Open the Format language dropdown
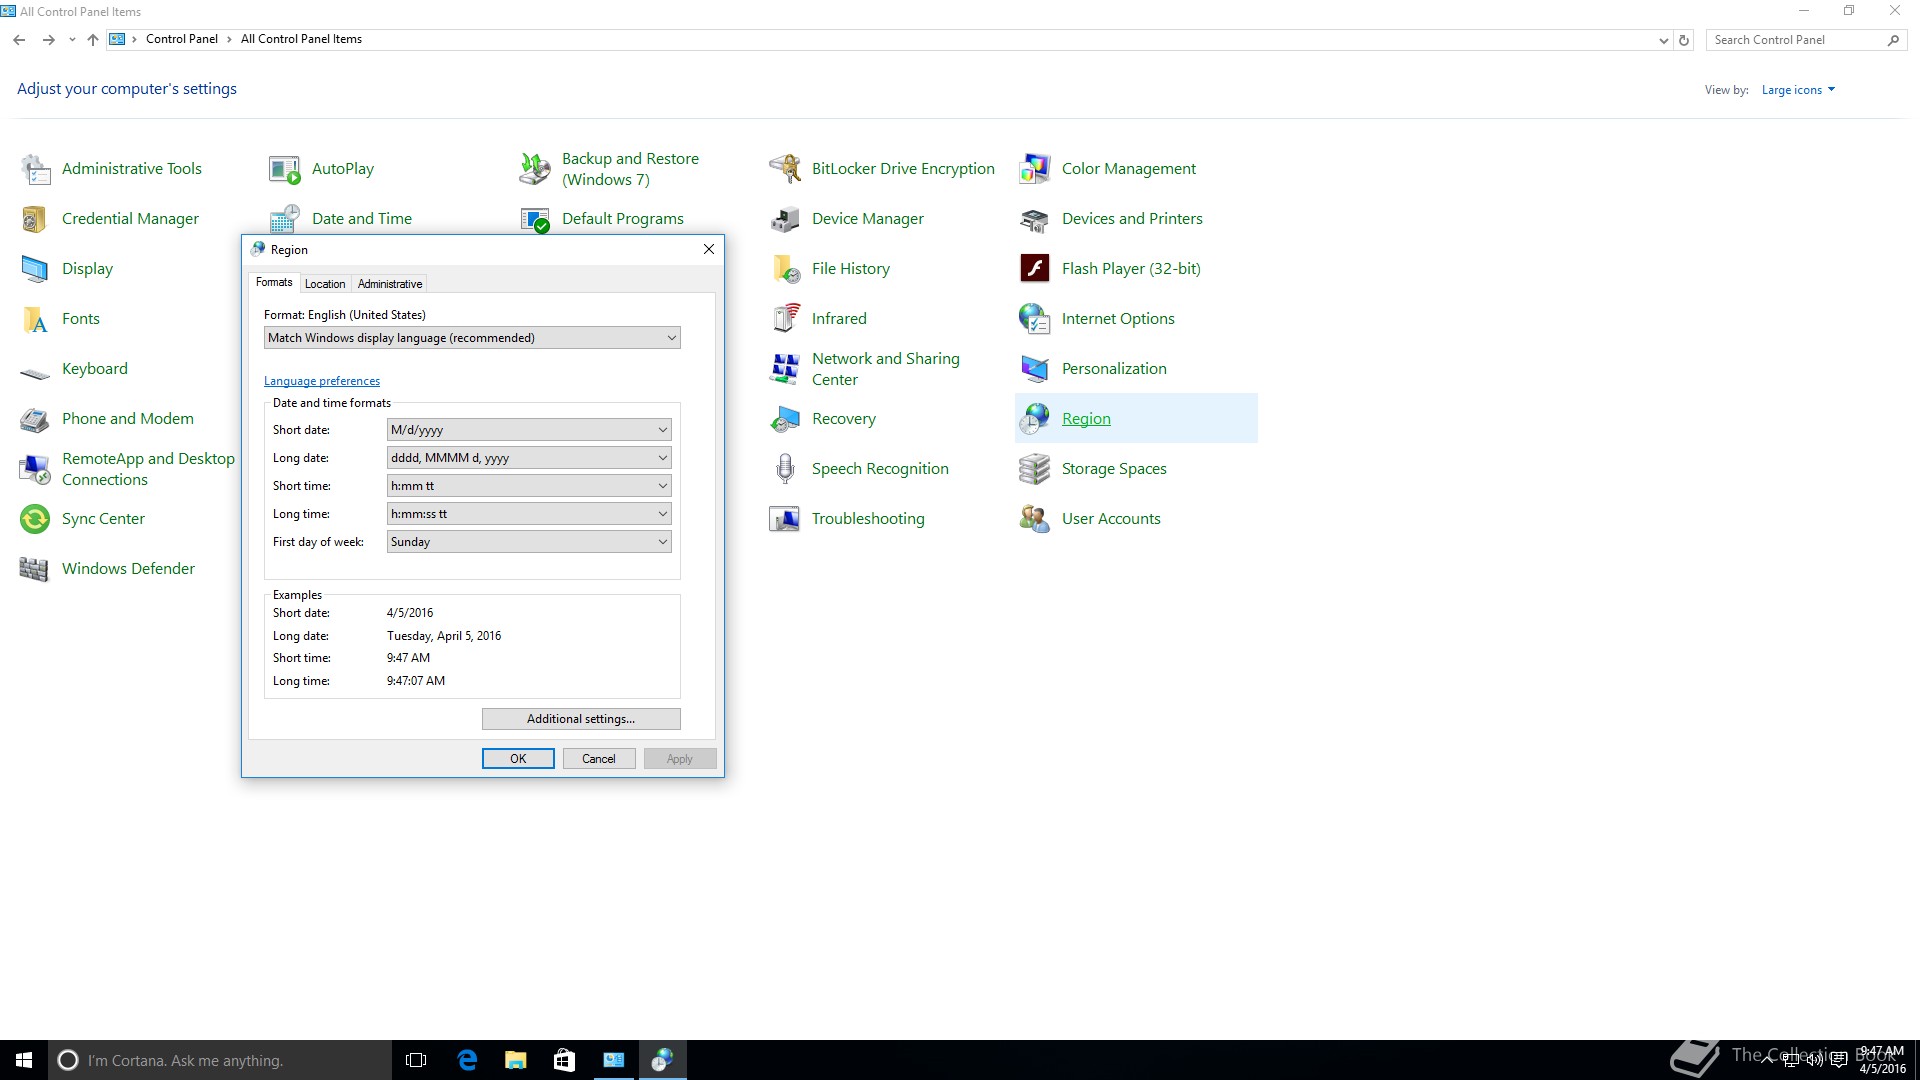Viewport: 1920px width, 1080px height. point(472,338)
